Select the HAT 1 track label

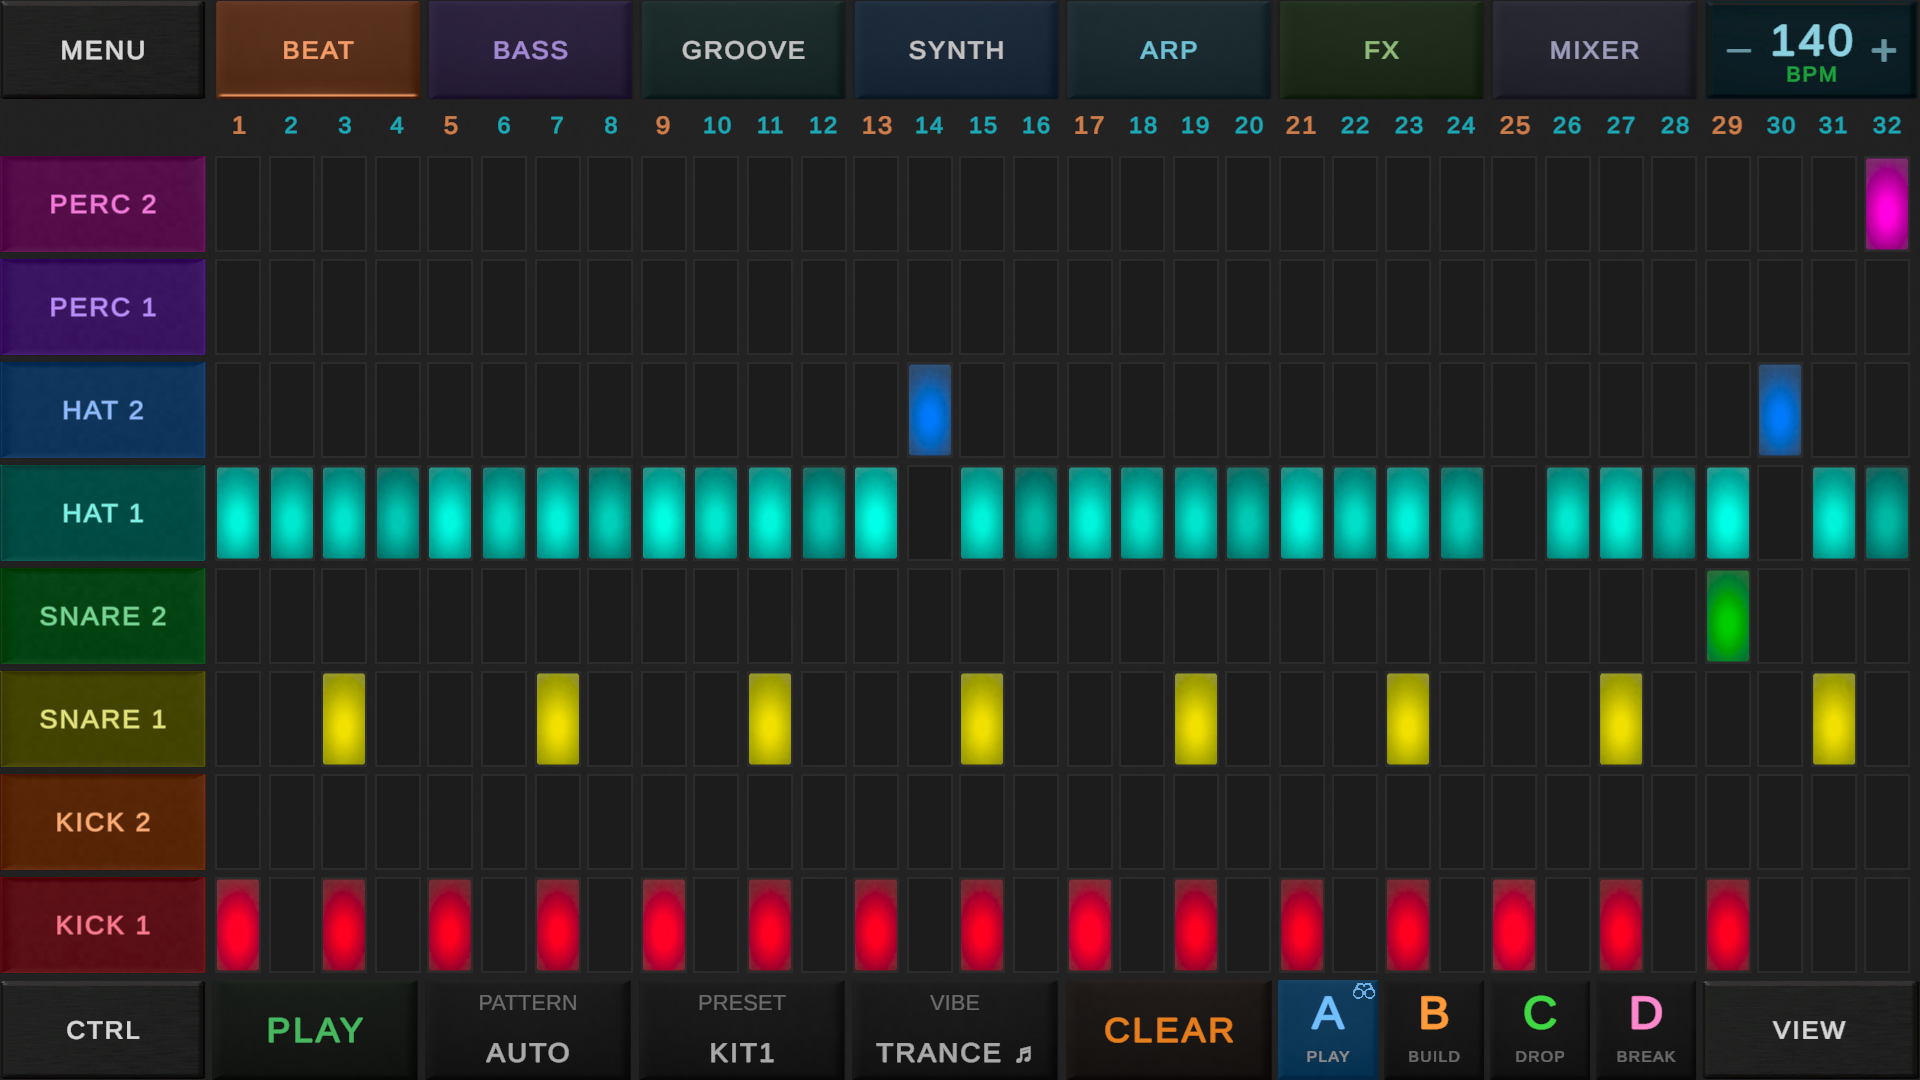(x=103, y=513)
